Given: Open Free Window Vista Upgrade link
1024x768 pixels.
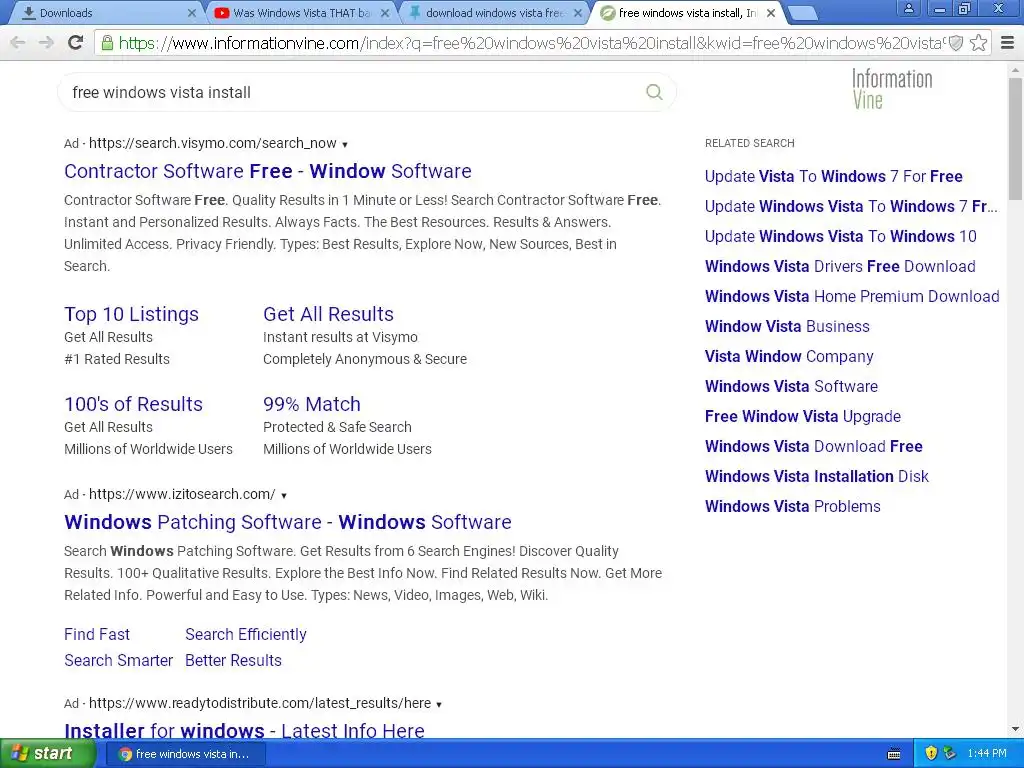Looking at the screenshot, I should (x=803, y=417).
